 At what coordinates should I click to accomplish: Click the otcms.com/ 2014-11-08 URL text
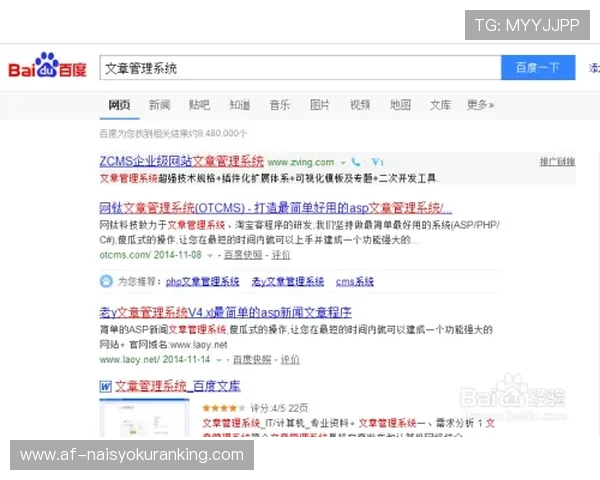pos(150,255)
